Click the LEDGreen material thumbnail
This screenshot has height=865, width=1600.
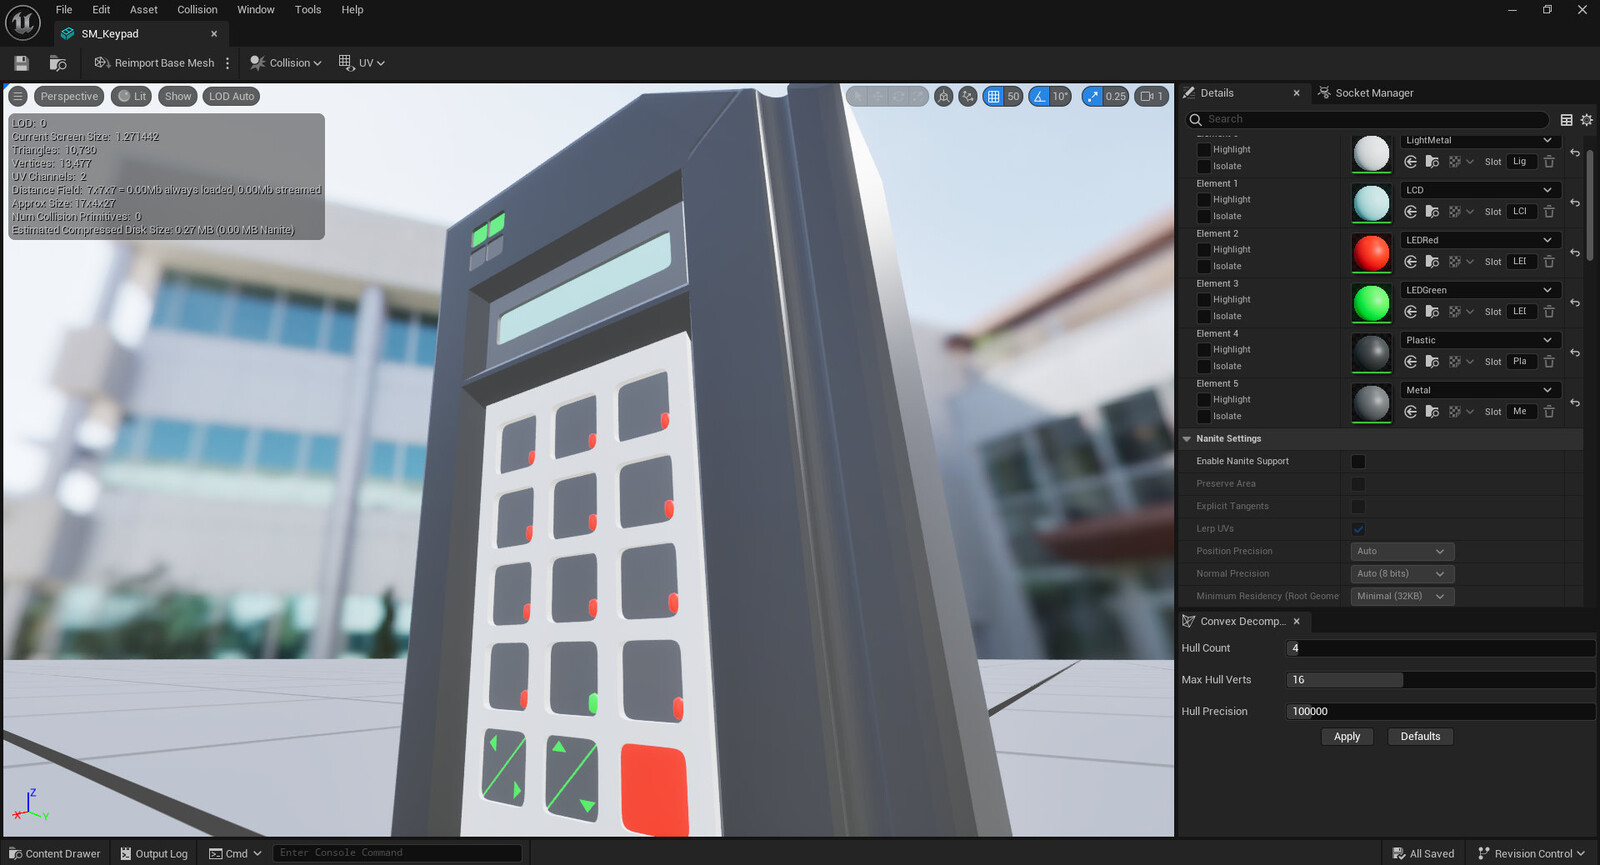click(1371, 303)
